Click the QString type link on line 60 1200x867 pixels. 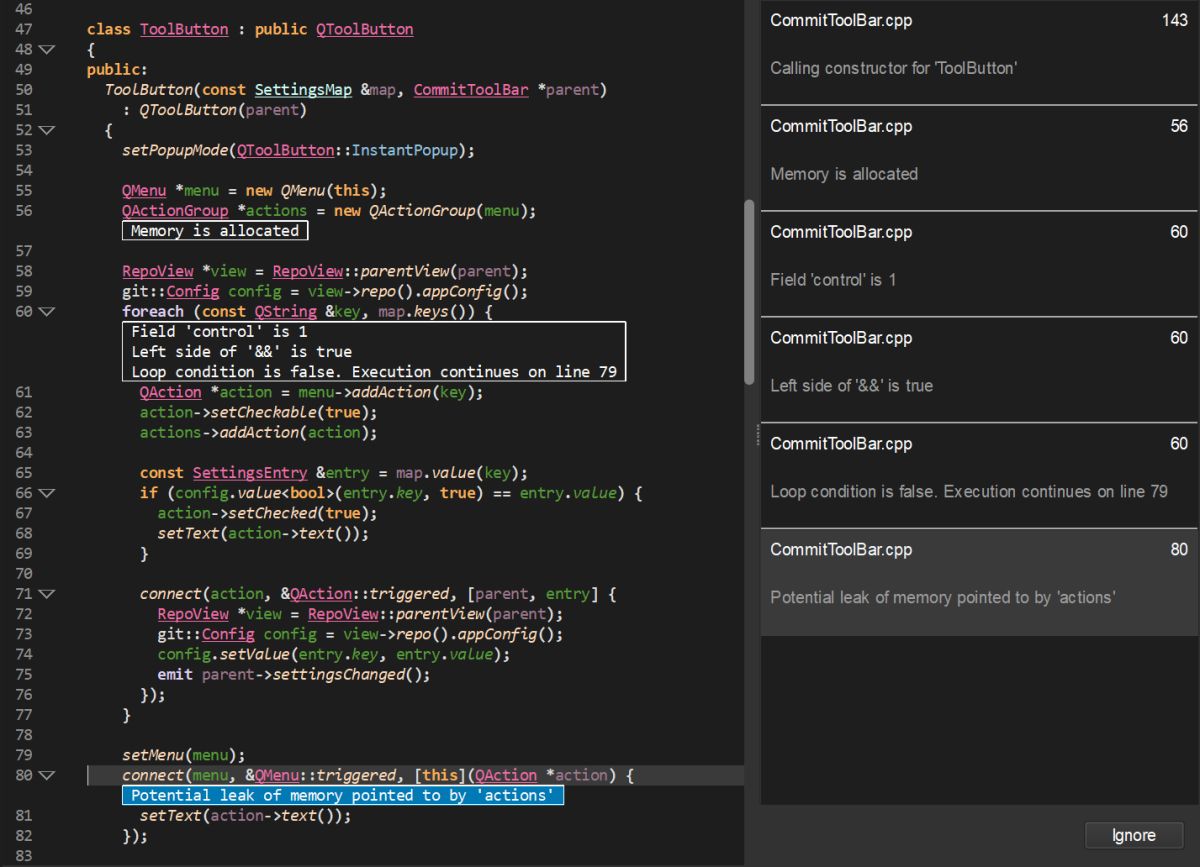285,312
